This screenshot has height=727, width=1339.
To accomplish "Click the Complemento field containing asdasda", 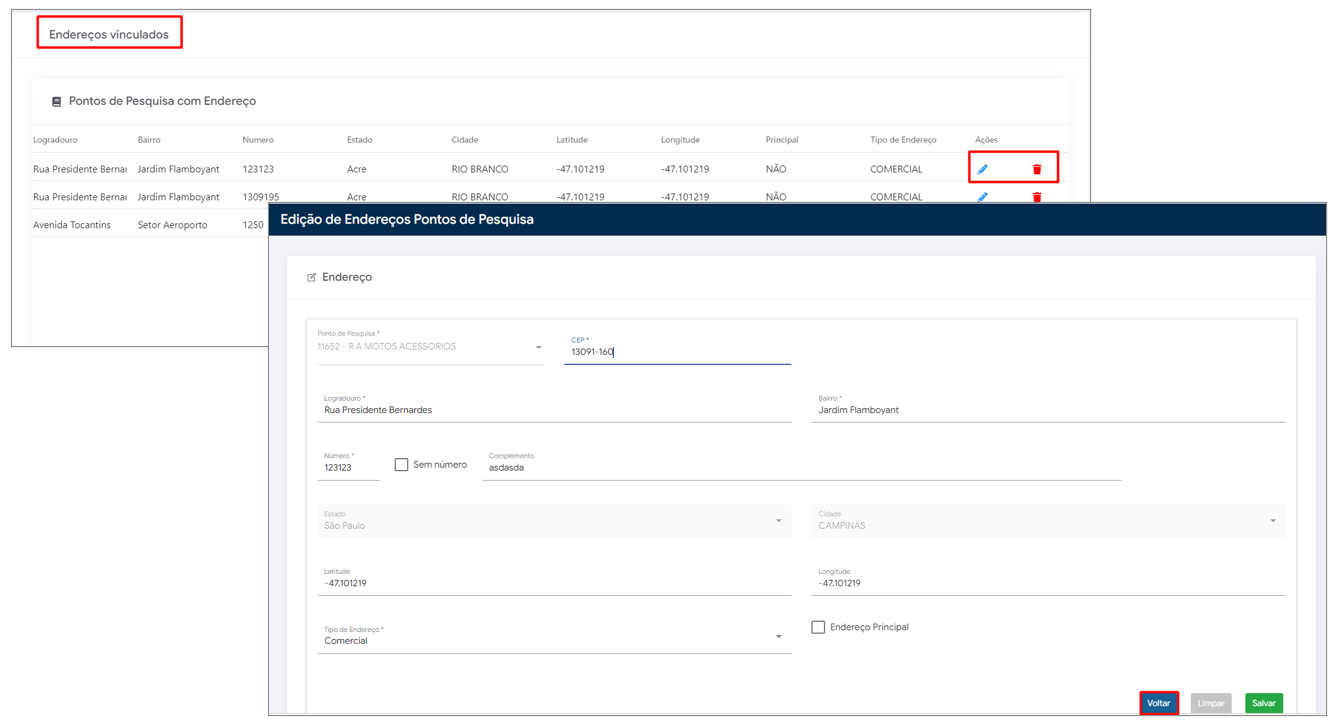I will point(800,467).
